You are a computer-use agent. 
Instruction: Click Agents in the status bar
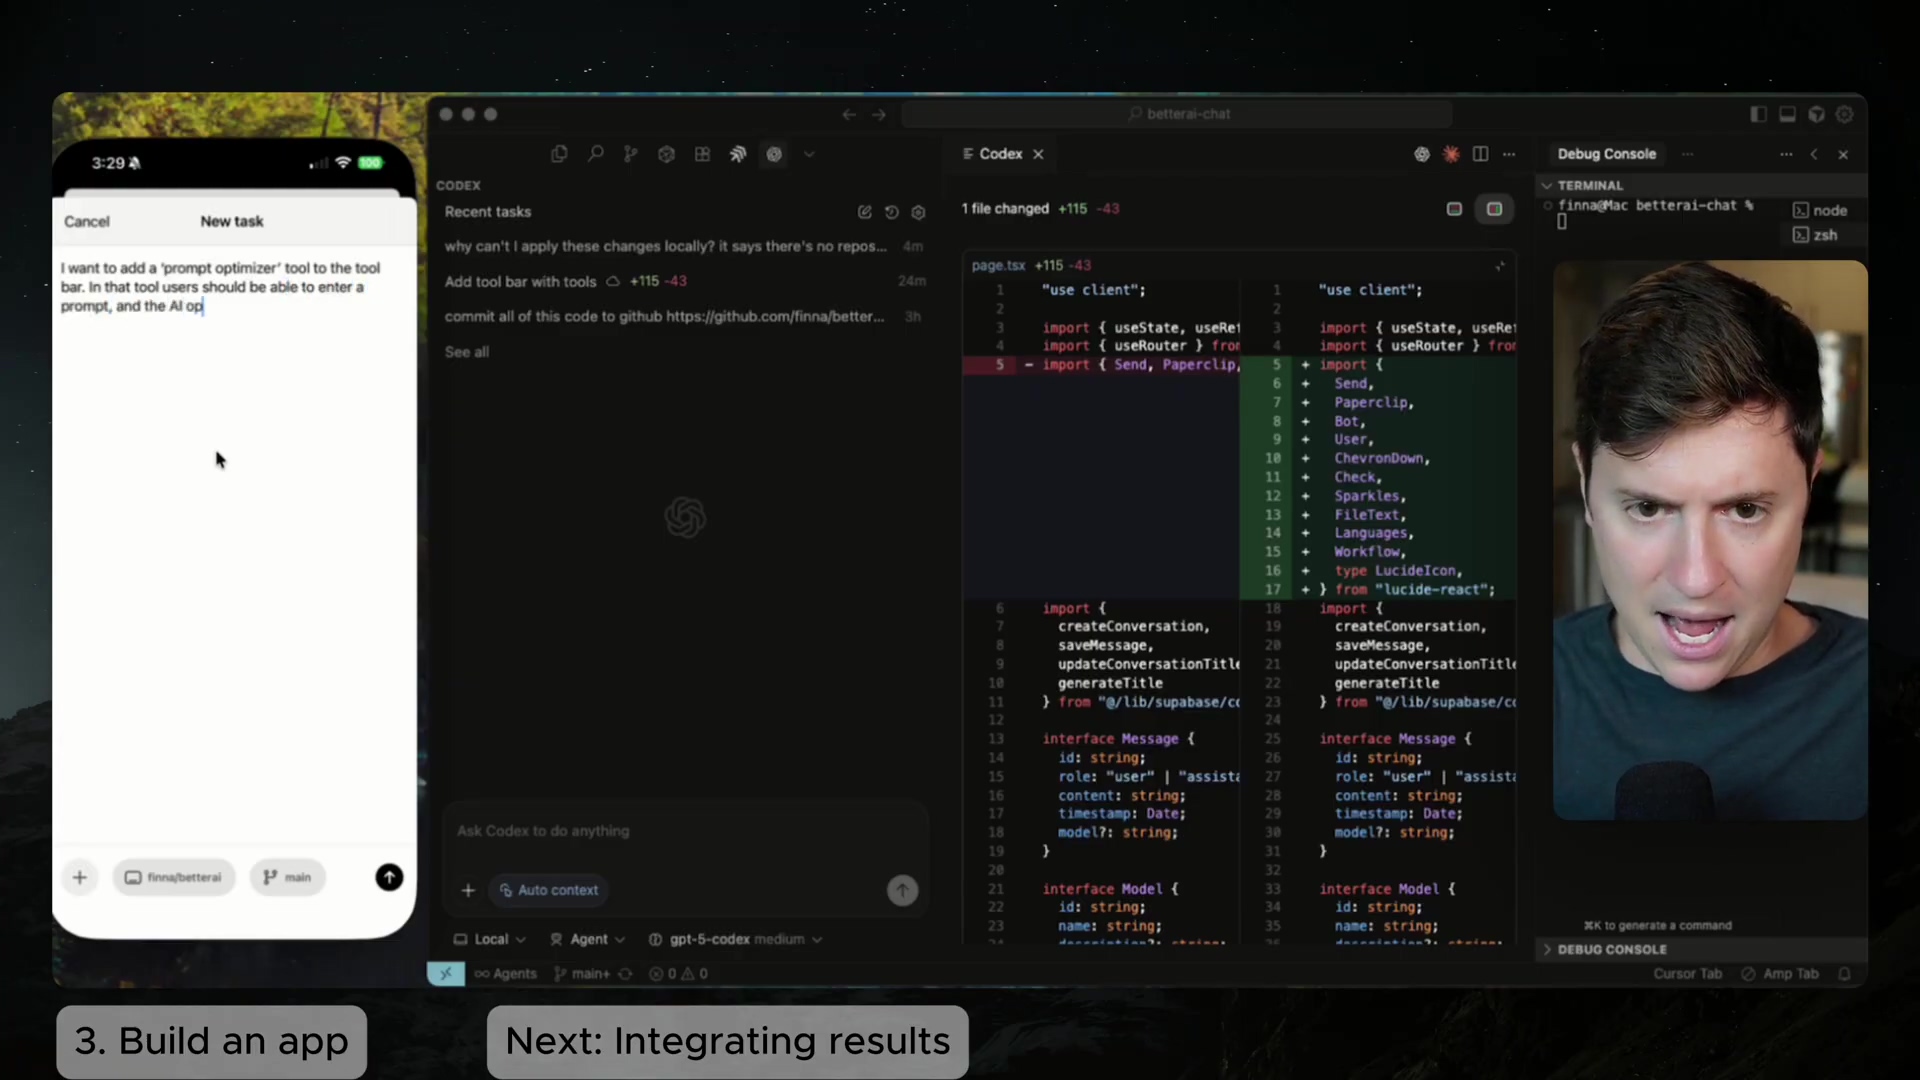(x=506, y=974)
